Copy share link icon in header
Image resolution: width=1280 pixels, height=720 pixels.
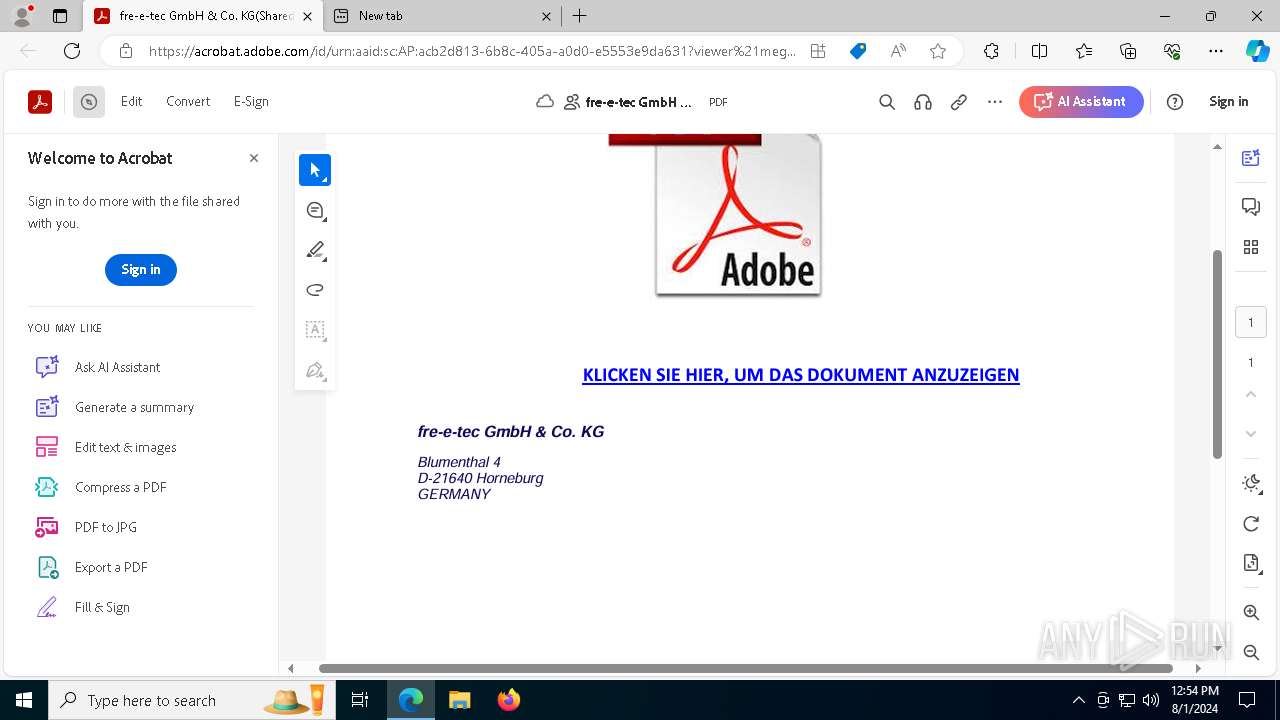959,101
